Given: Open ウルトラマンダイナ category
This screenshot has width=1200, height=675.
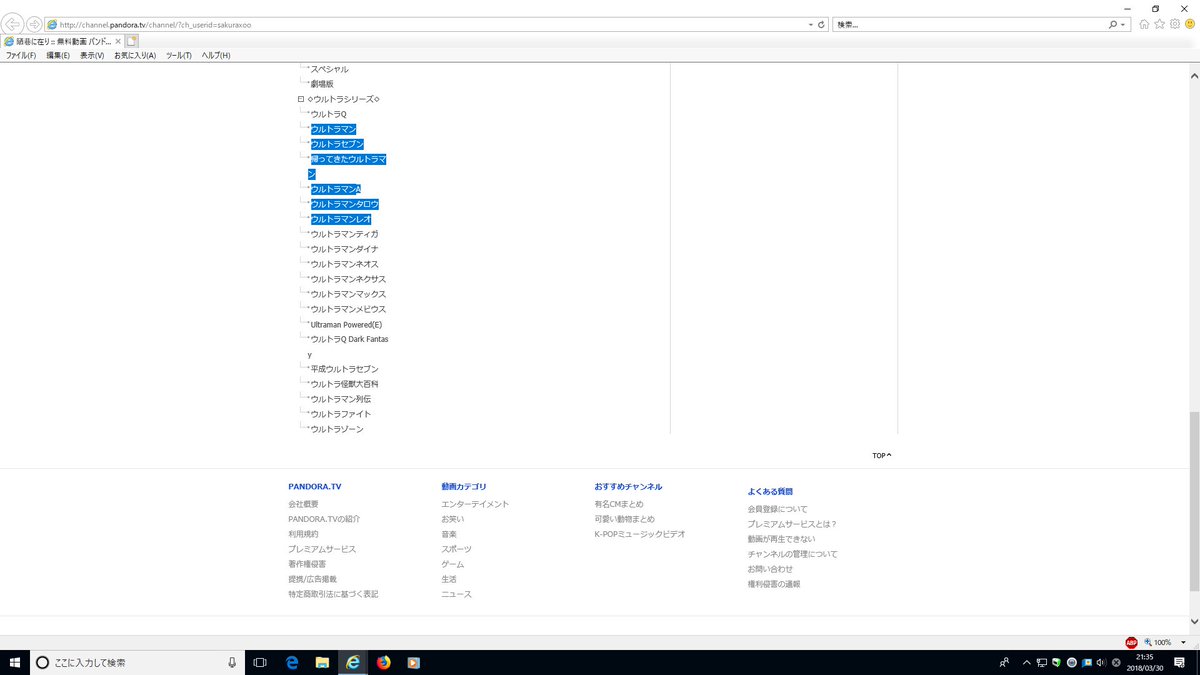Looking at the screenshot, I should pyautogui.click(x=344, y=249).
